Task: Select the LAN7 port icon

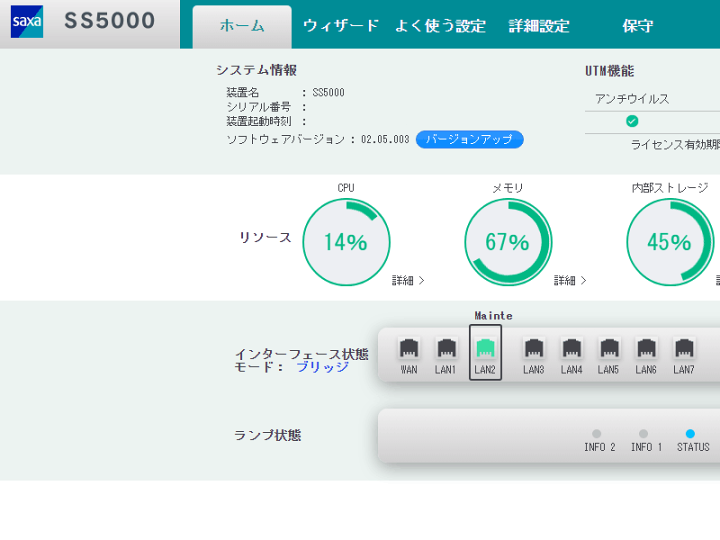Action: [x=684, y=348]
